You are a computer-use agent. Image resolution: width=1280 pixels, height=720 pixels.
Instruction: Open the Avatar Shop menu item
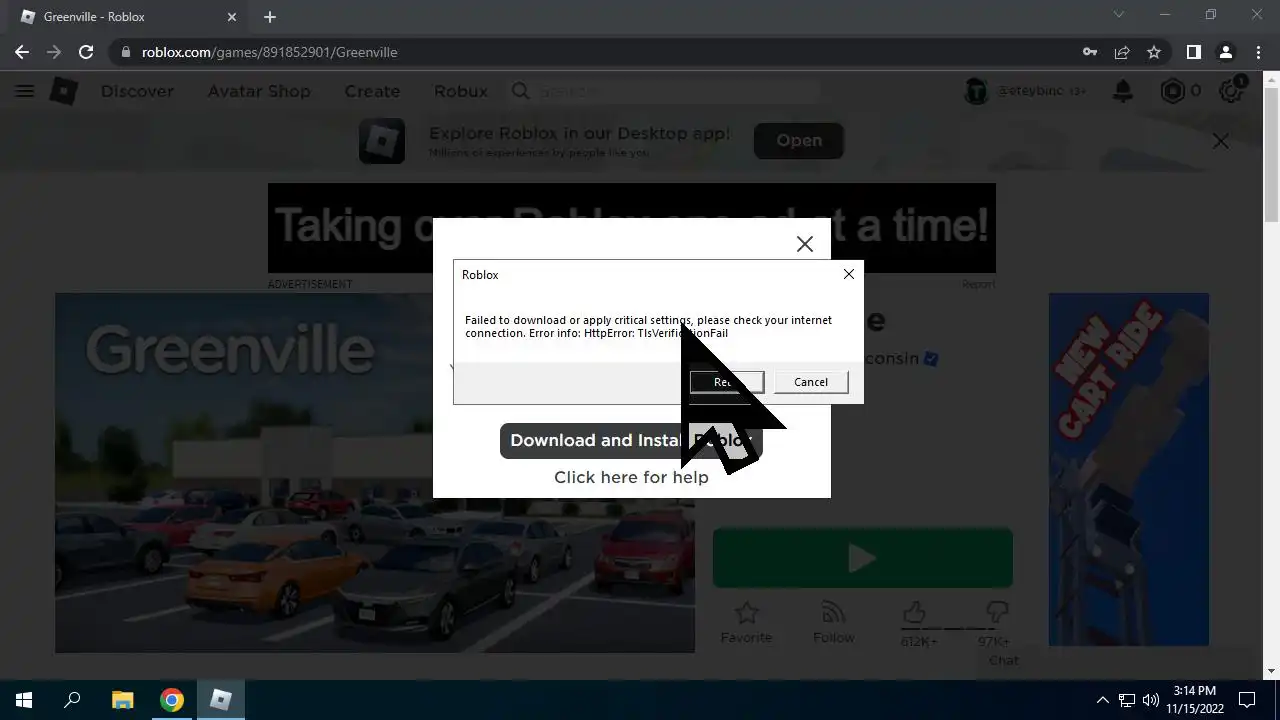(259, 91)
